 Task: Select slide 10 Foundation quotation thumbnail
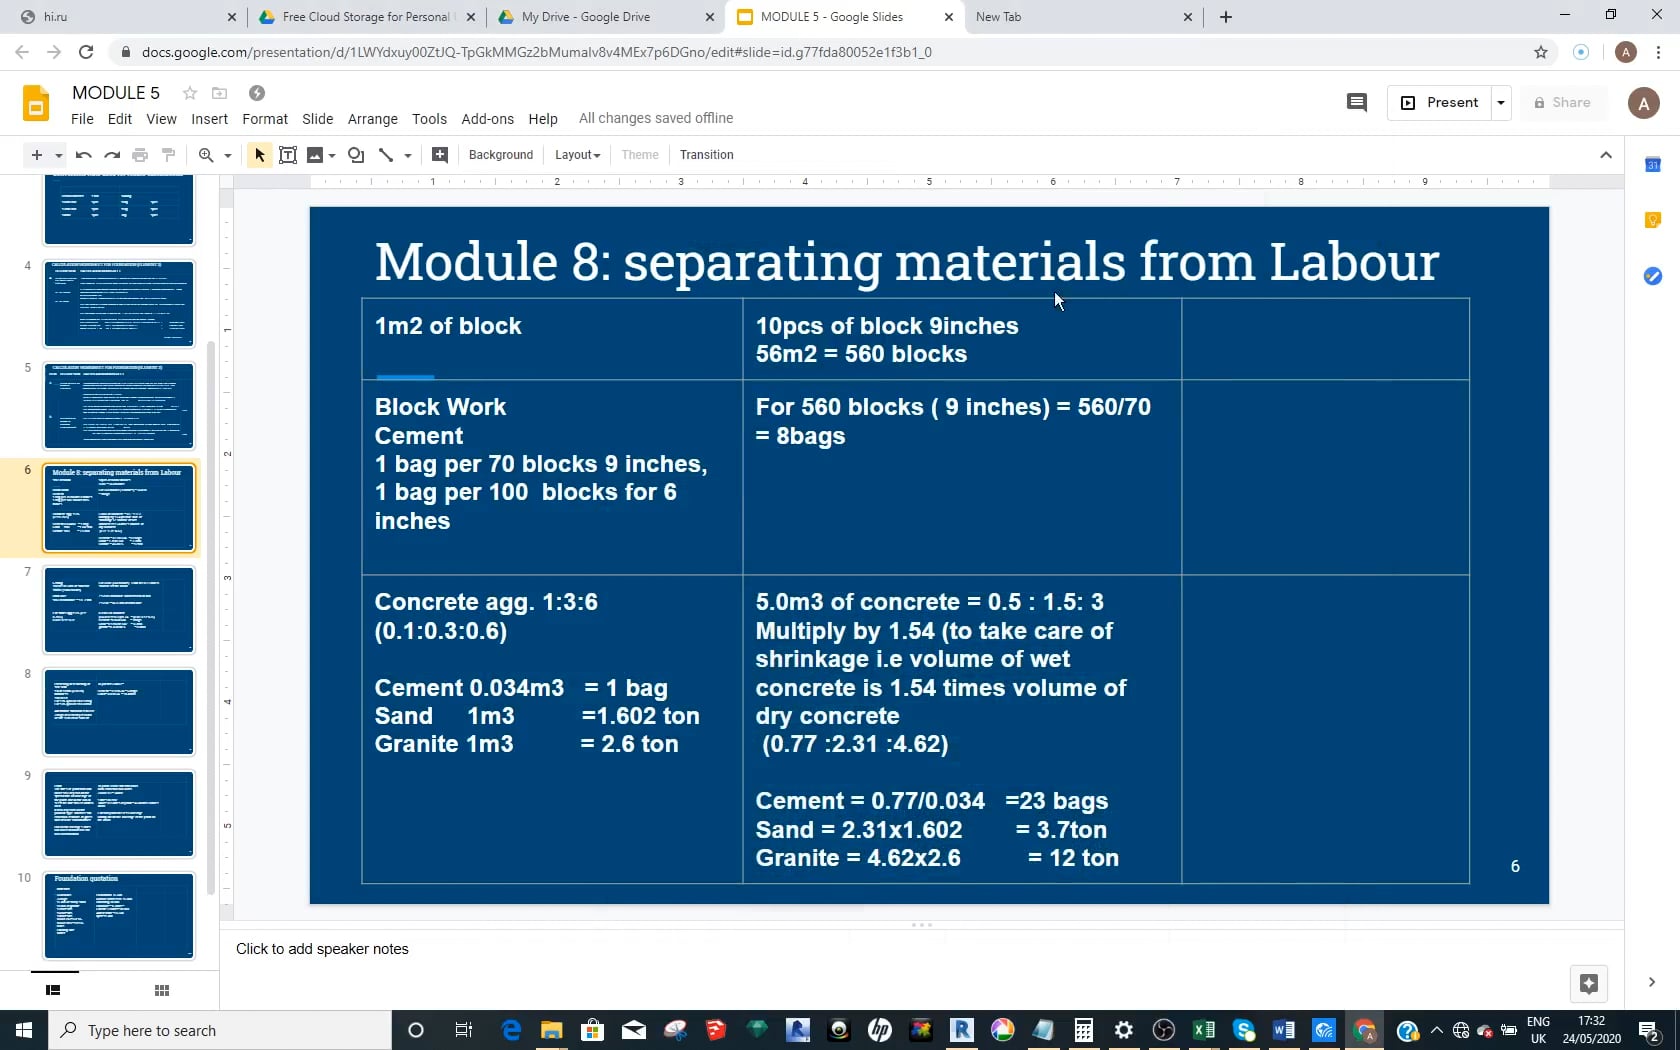119,916
